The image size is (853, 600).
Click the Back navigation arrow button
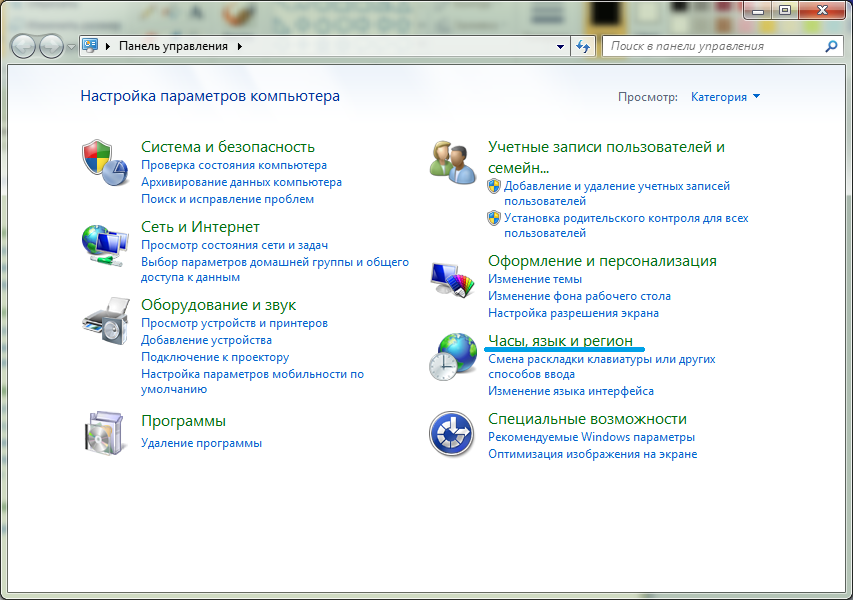click(23, 47)
